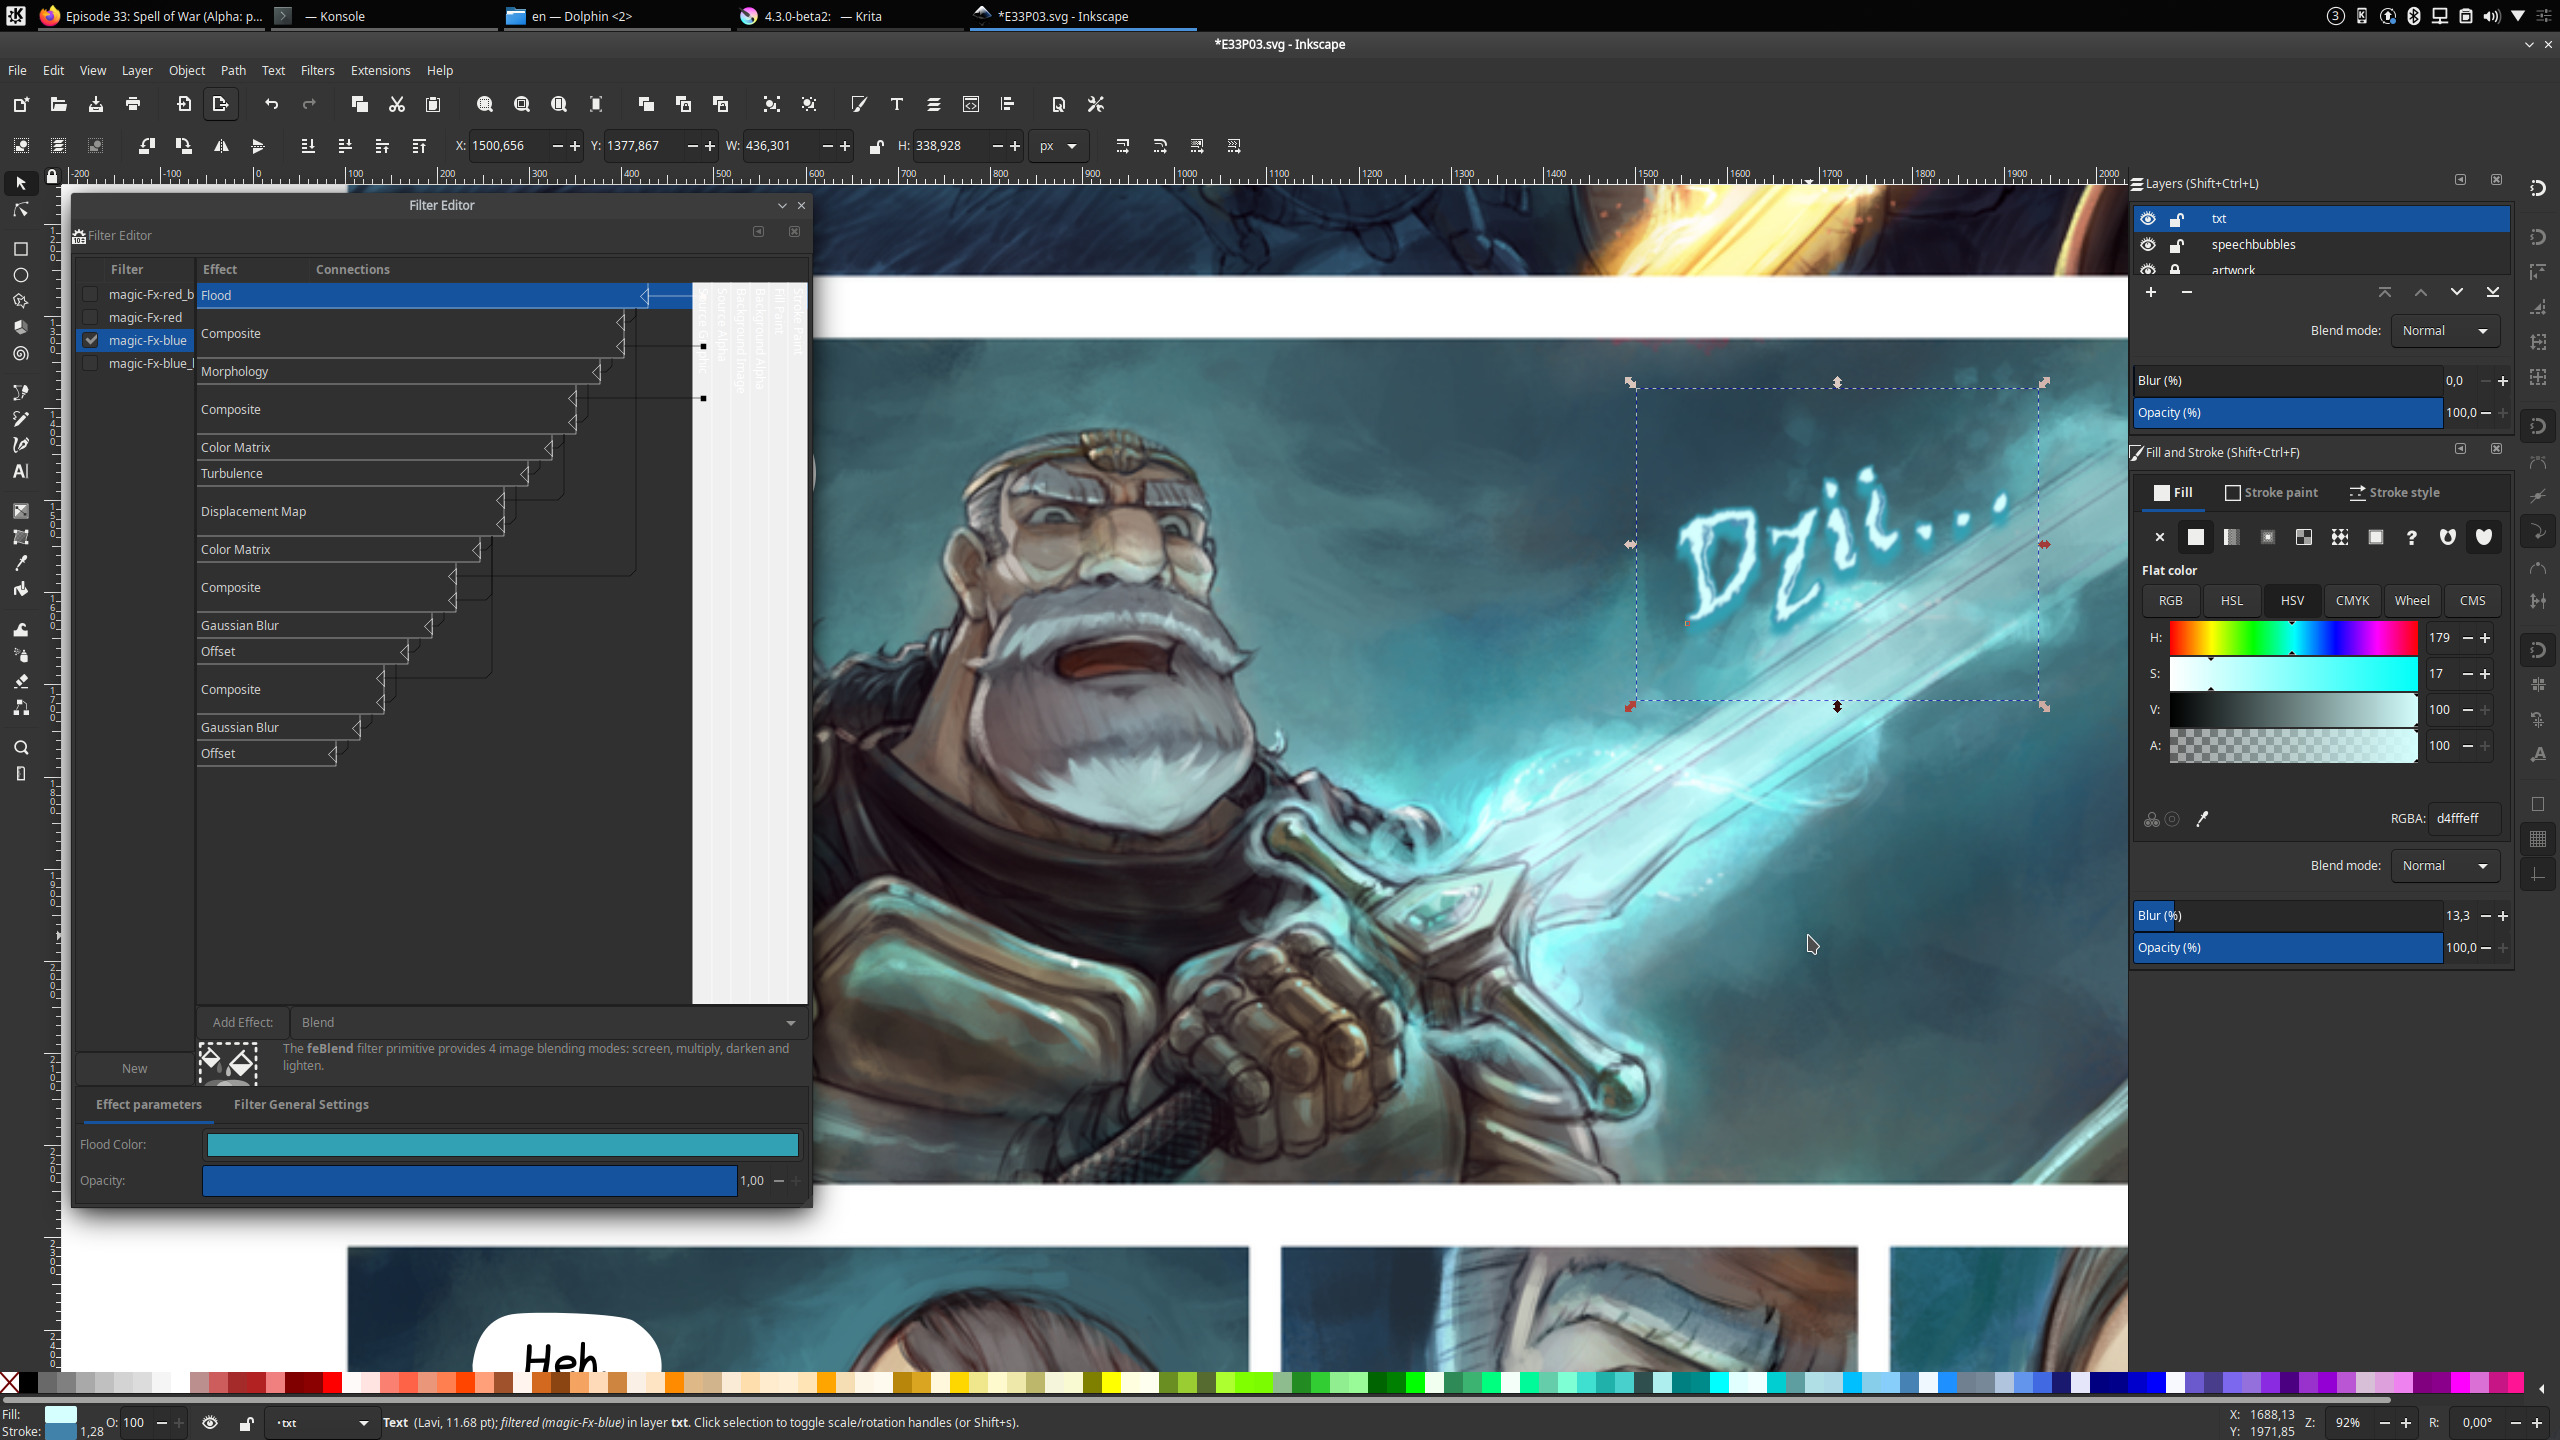Screen dimensions: 2560x1440
Task: Open the Filters menu
Action: pos(317,71)
